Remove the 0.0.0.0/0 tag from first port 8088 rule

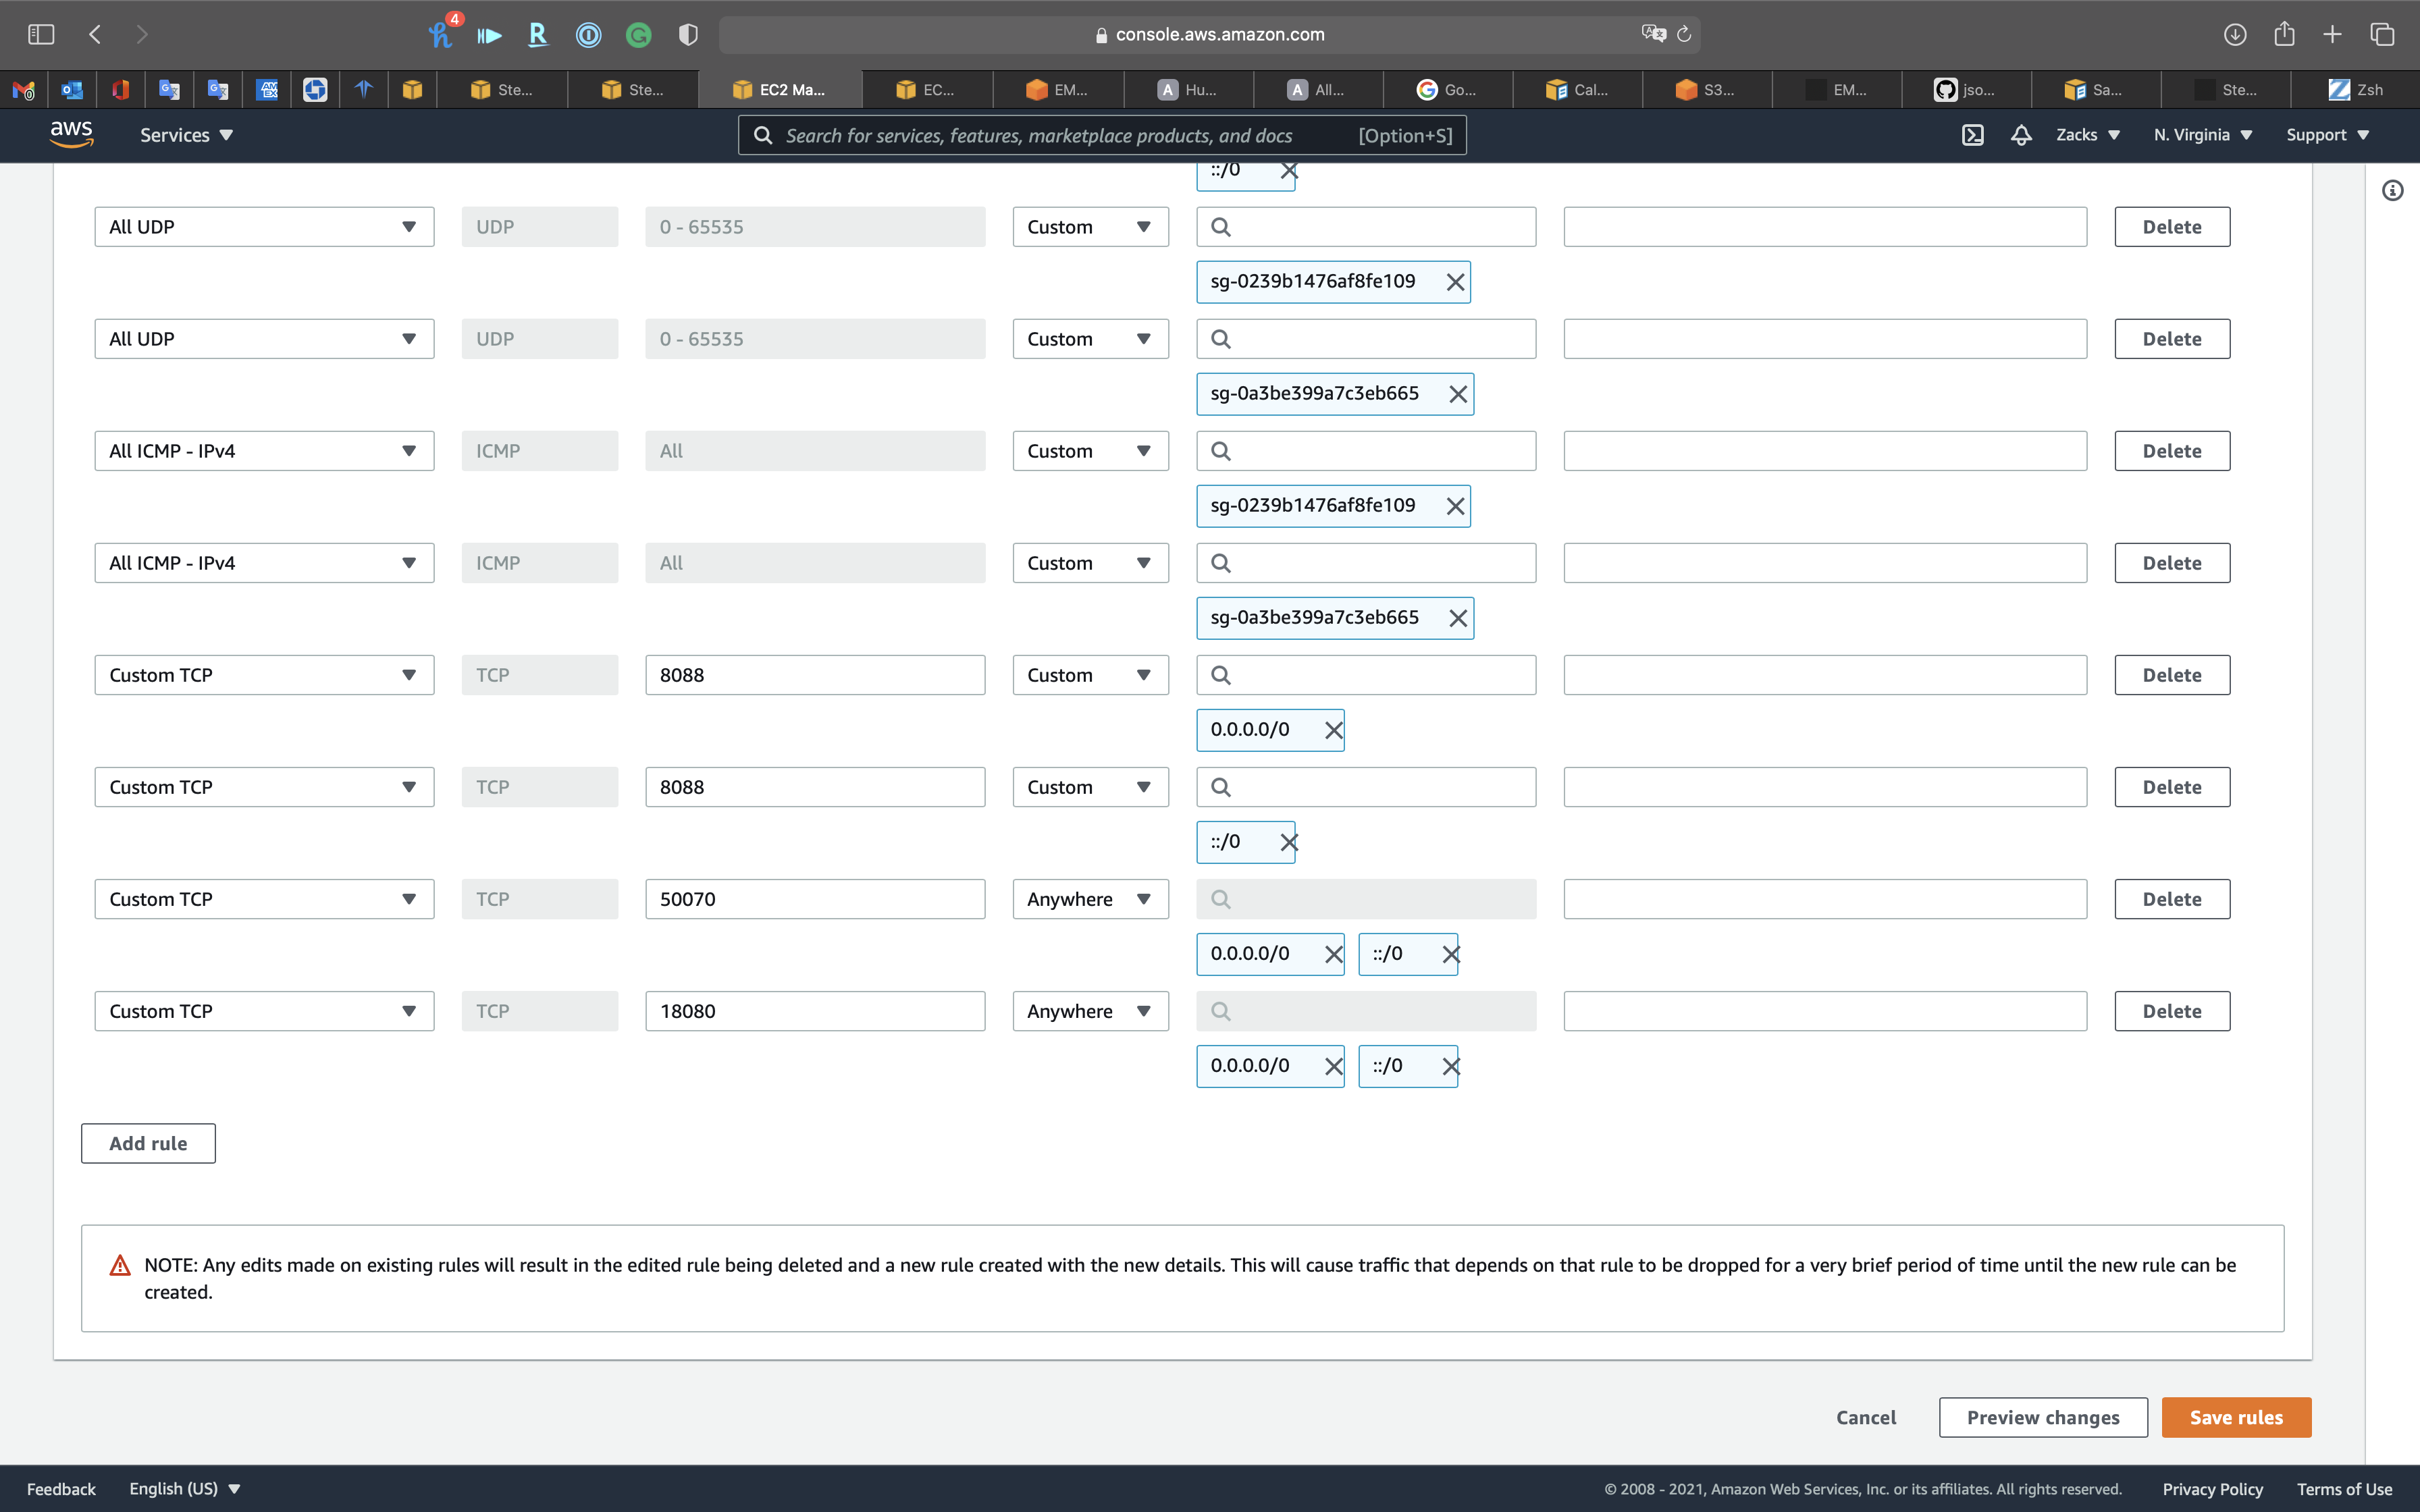pyautogui.click(x=1333, y=730)
